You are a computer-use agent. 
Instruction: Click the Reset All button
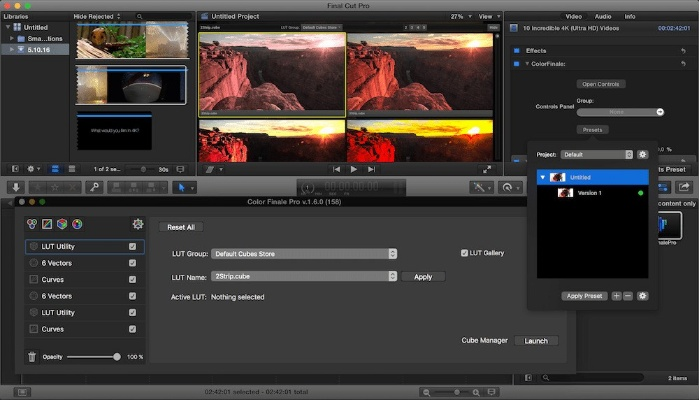(x=181, y=227)
